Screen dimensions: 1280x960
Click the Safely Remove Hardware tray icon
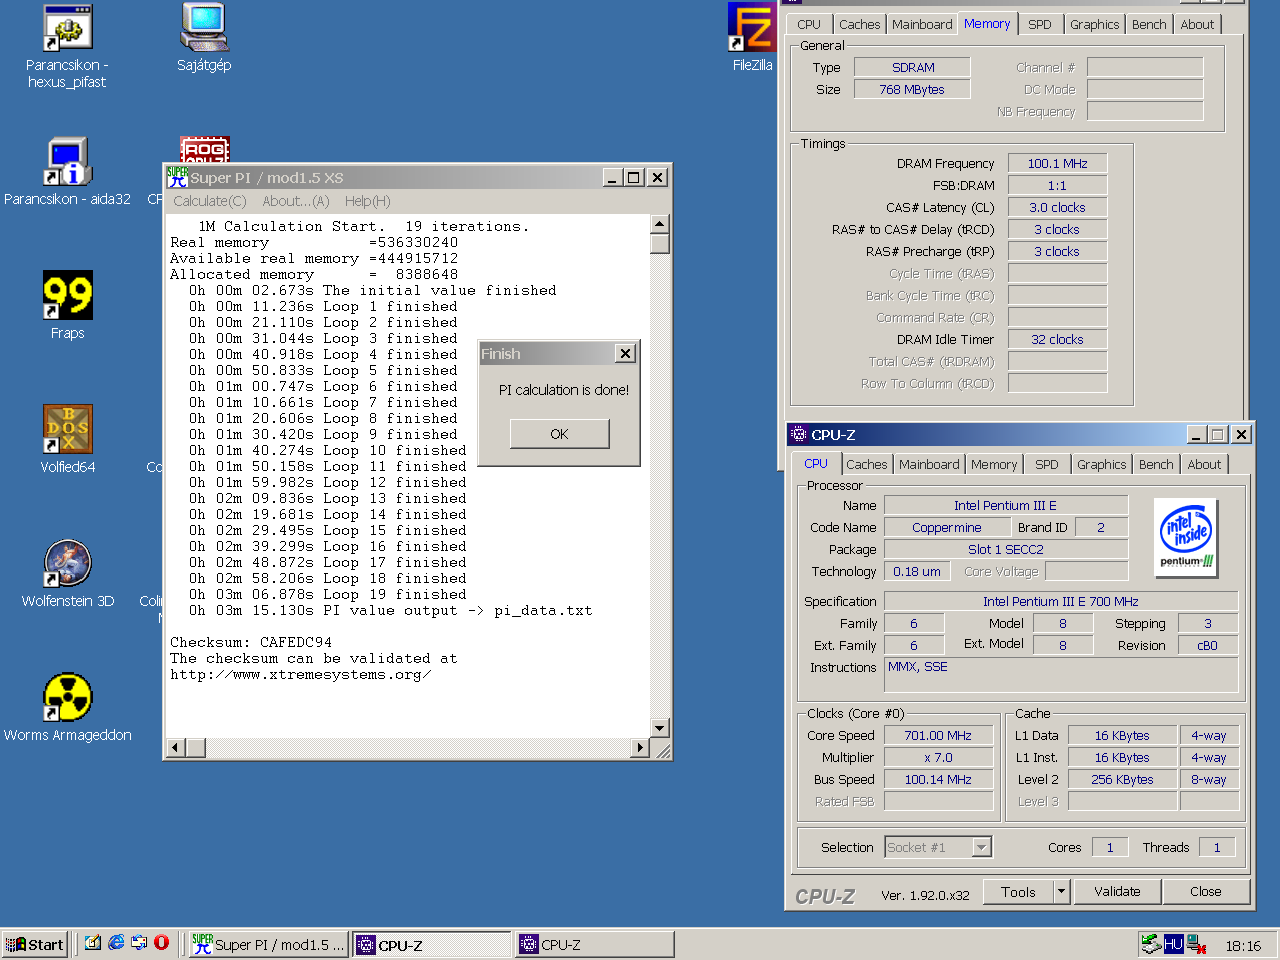click(x=1151, y=943)
